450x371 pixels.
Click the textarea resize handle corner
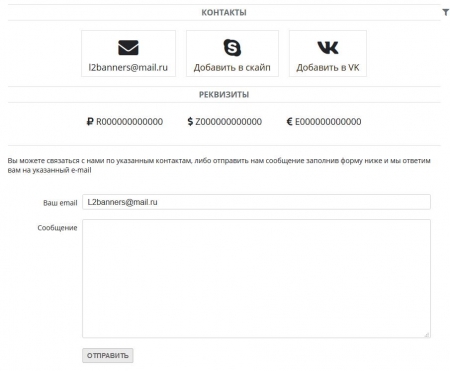[427, 335]
